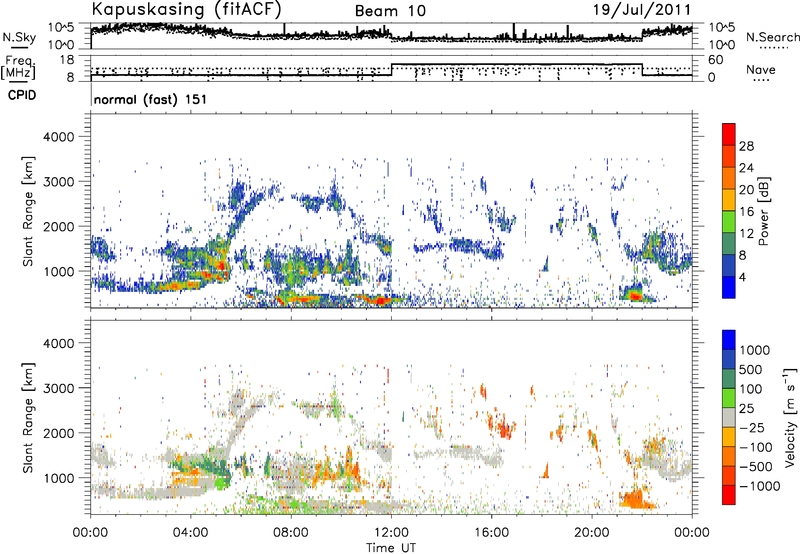Click Slant Range label of velocity panel
The image size is (800, 554).
click(x=28, y=417)
